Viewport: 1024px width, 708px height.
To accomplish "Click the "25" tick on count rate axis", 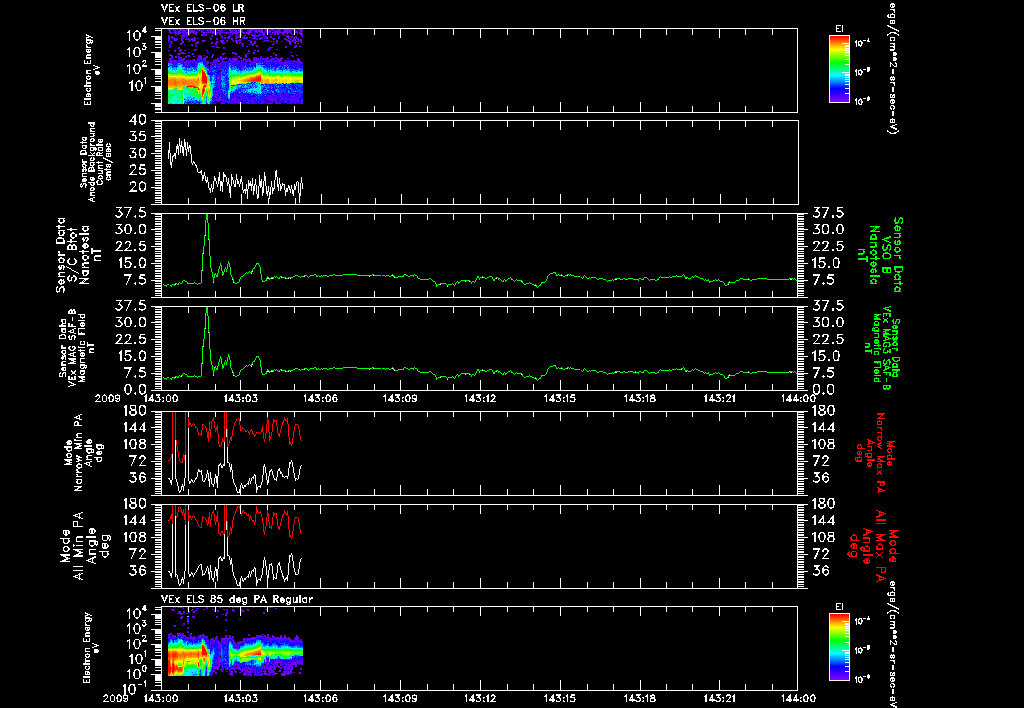I will [138, 170].
